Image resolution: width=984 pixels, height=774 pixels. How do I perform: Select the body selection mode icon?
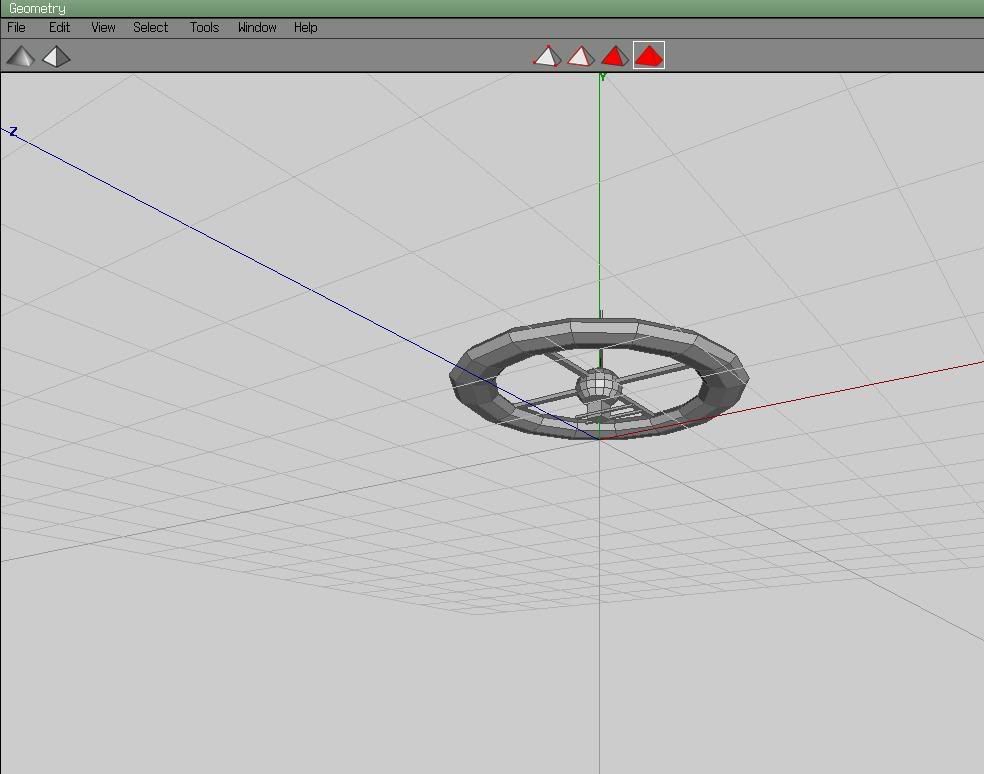click(649, 56)
